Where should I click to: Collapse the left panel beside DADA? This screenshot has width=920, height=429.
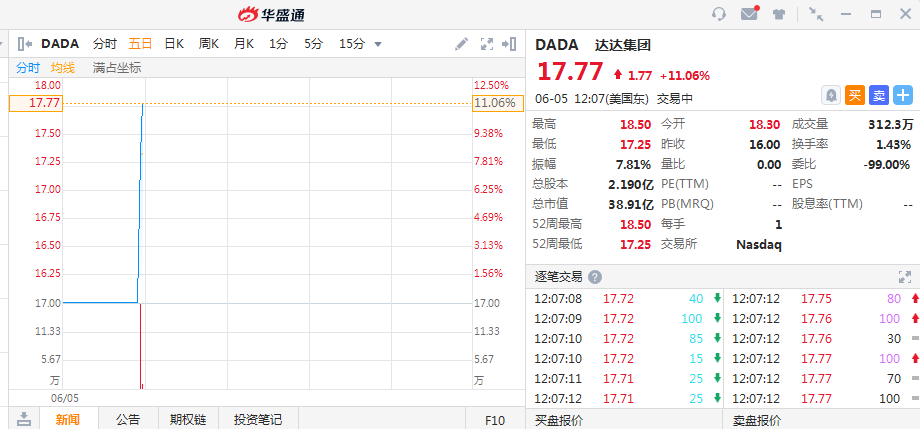pos(25,44)
